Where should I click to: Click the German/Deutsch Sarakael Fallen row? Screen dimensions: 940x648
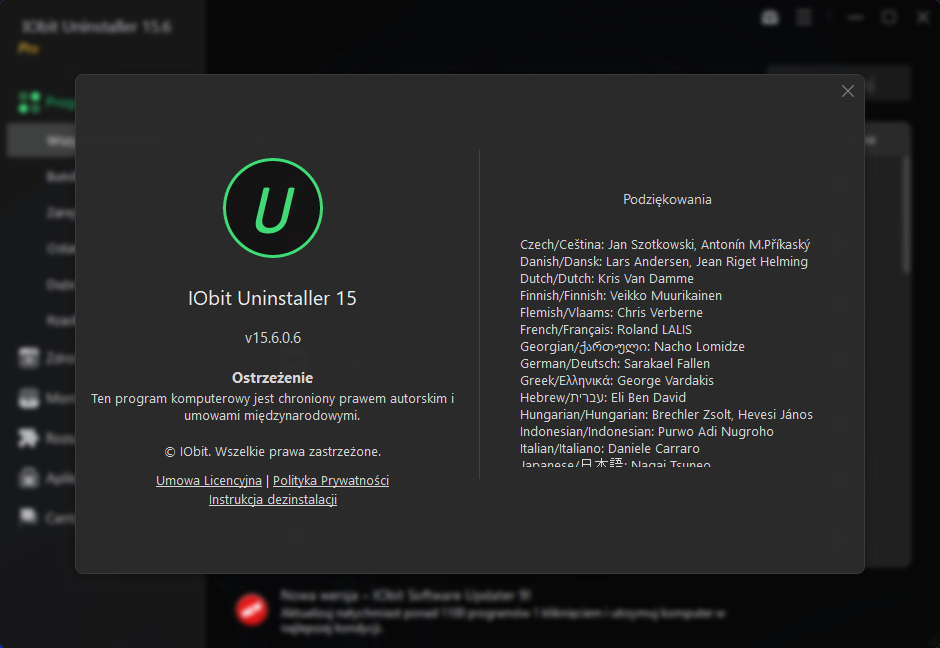point(614,364)
